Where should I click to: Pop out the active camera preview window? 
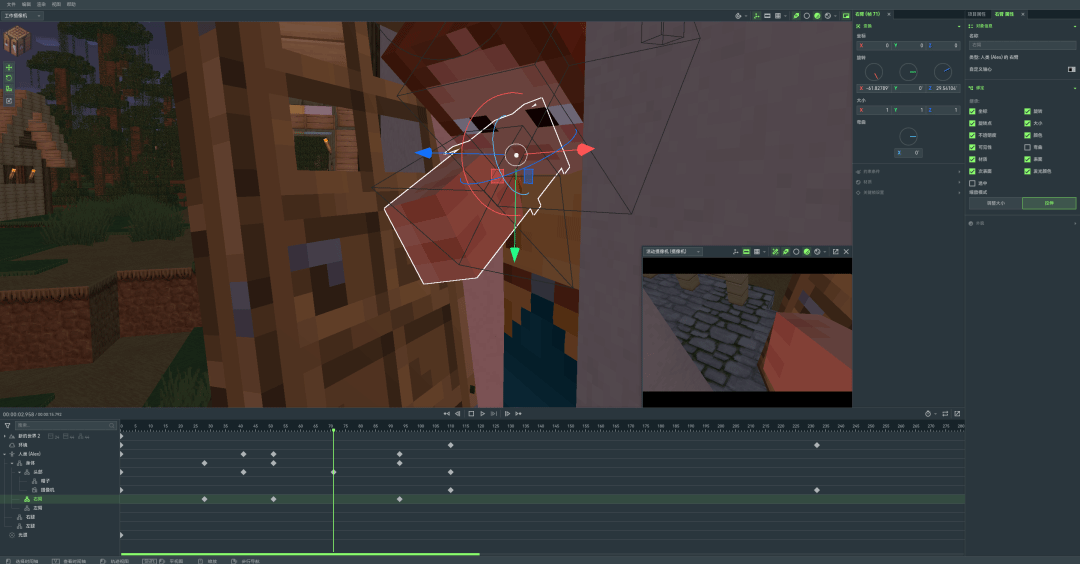click(835, 252)
